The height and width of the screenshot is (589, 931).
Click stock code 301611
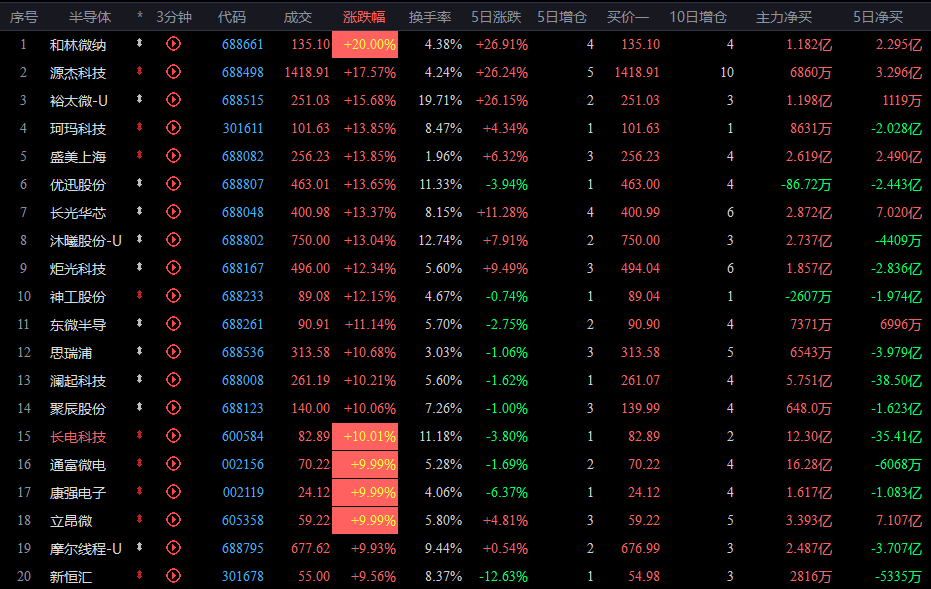243,128
